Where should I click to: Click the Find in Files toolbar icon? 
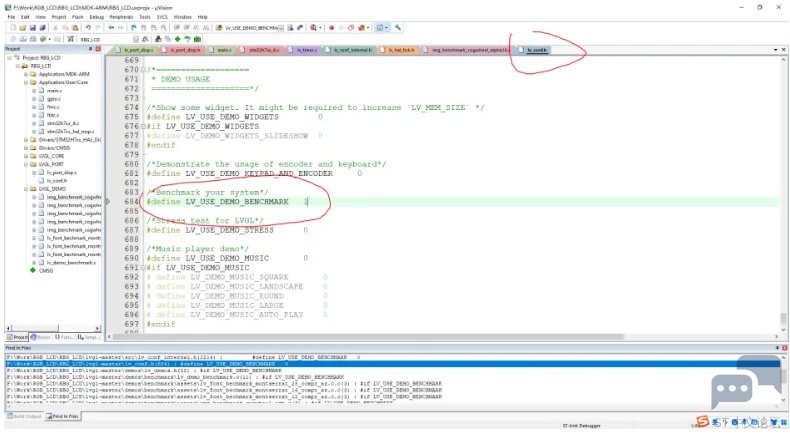coord(219,28)
